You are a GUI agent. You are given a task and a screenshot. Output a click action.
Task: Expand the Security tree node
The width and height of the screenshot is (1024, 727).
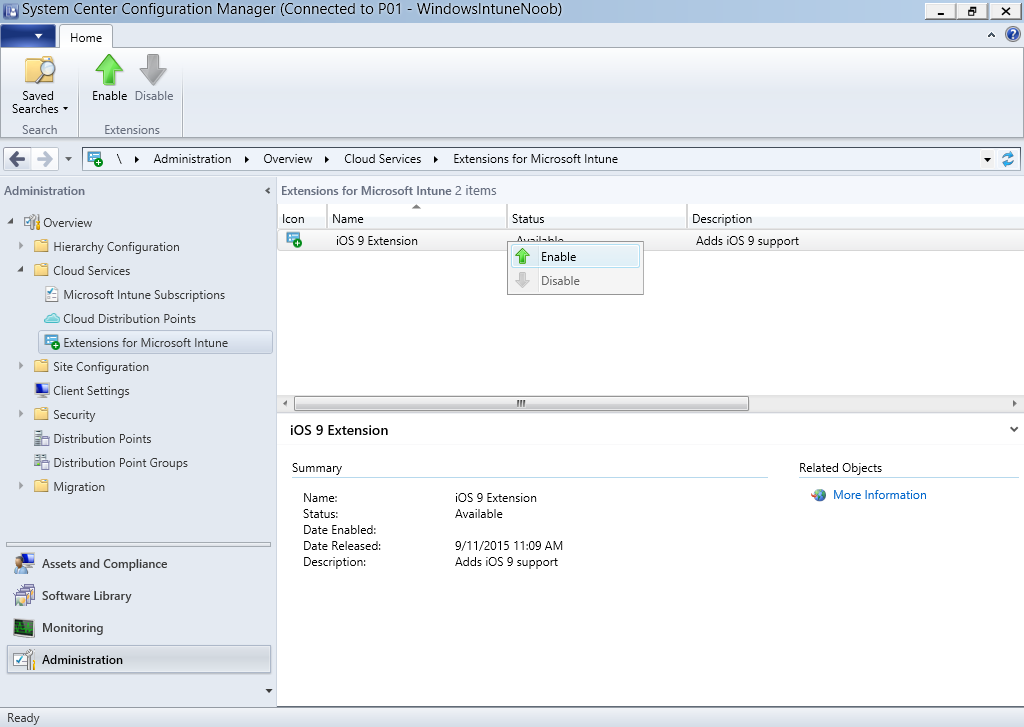21,414
